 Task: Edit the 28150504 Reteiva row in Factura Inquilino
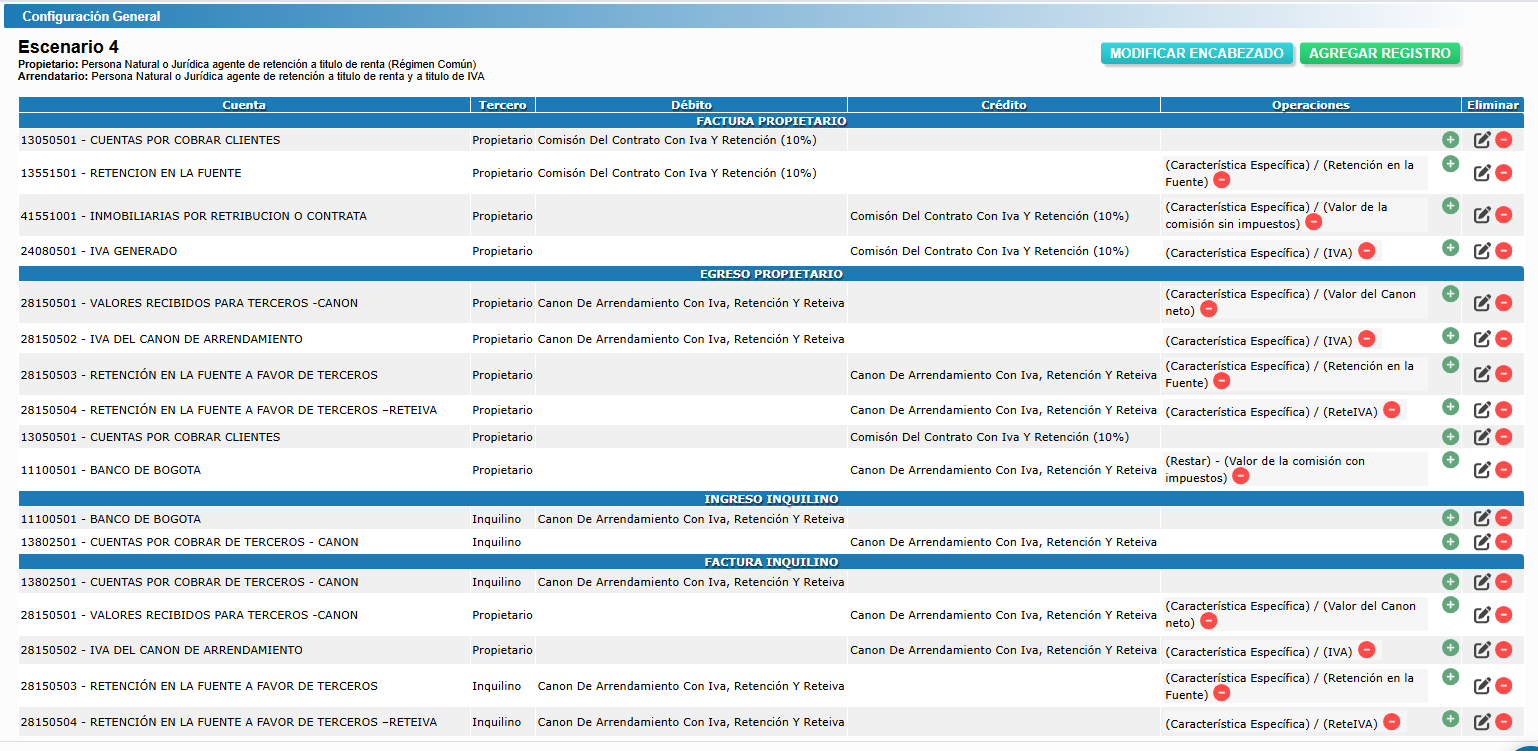point(1482,722)
